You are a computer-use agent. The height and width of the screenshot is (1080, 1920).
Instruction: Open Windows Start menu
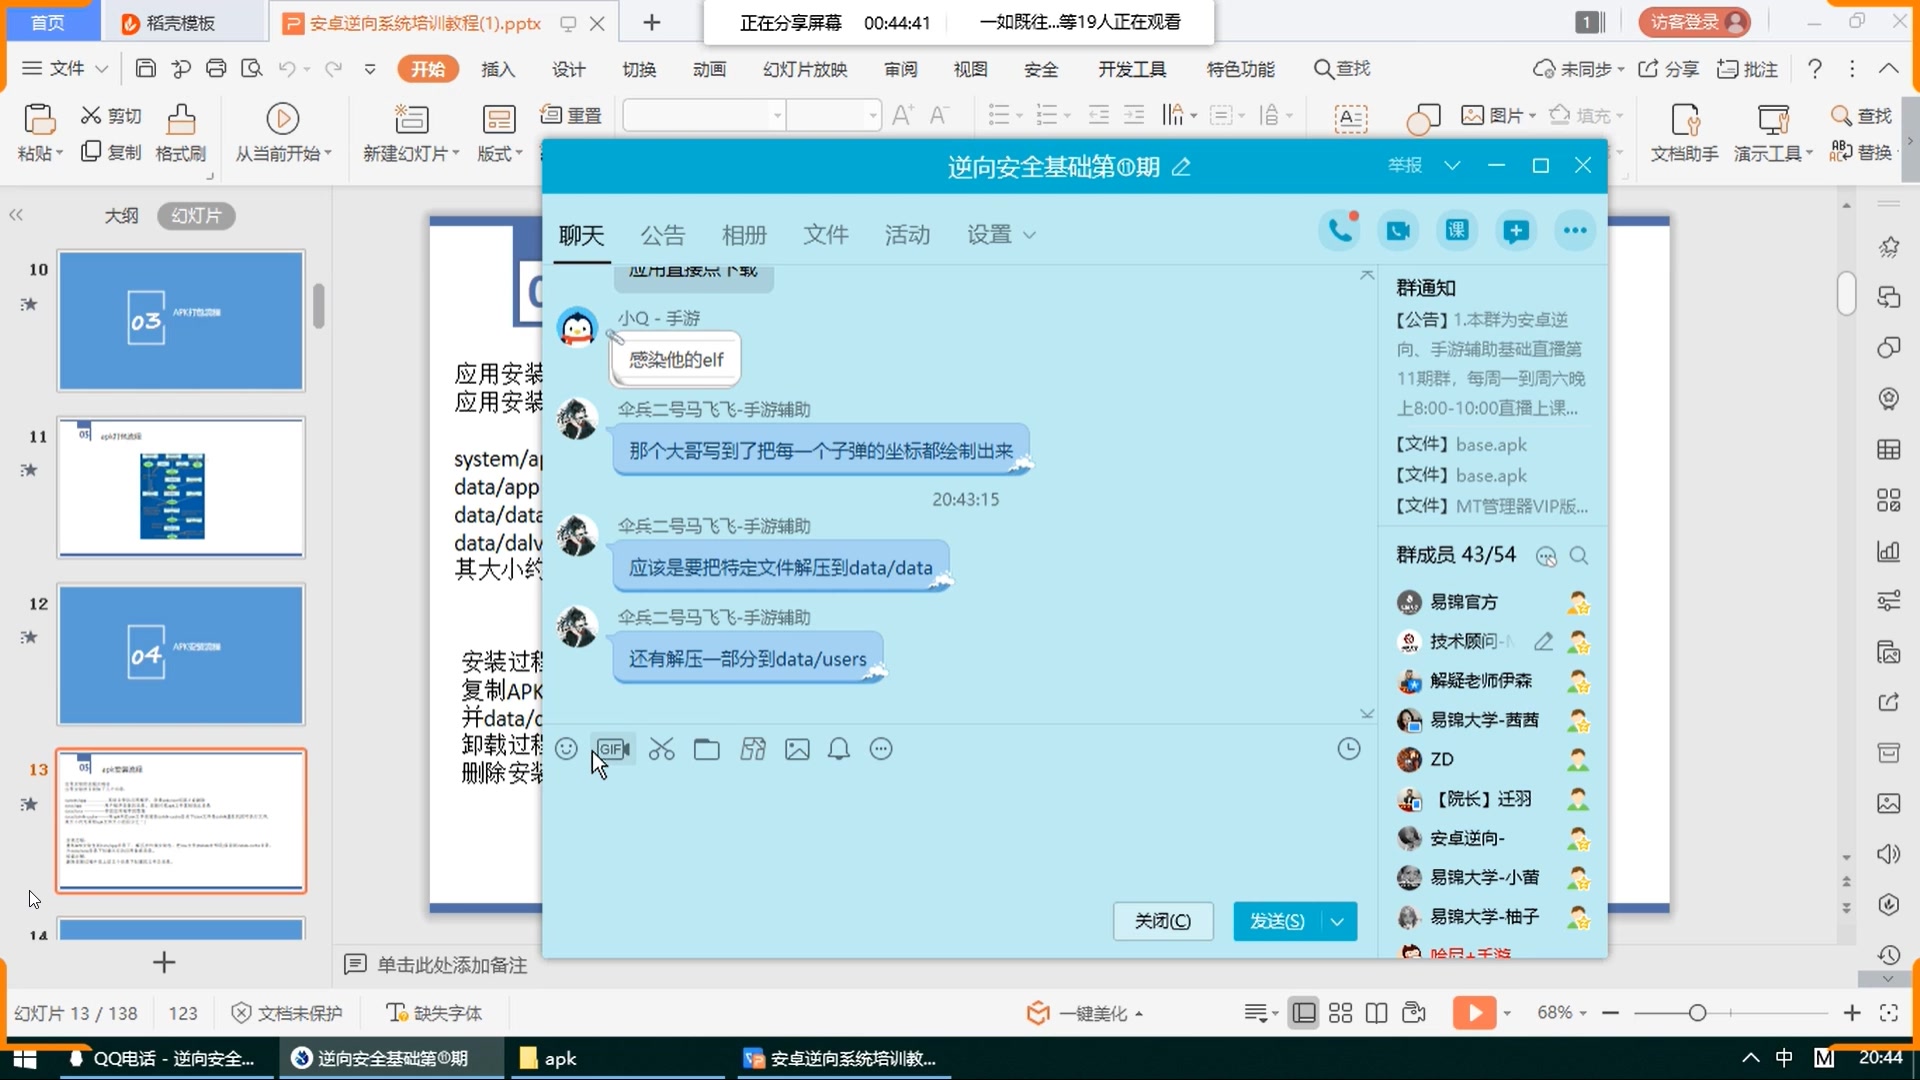coord(25,1058)
